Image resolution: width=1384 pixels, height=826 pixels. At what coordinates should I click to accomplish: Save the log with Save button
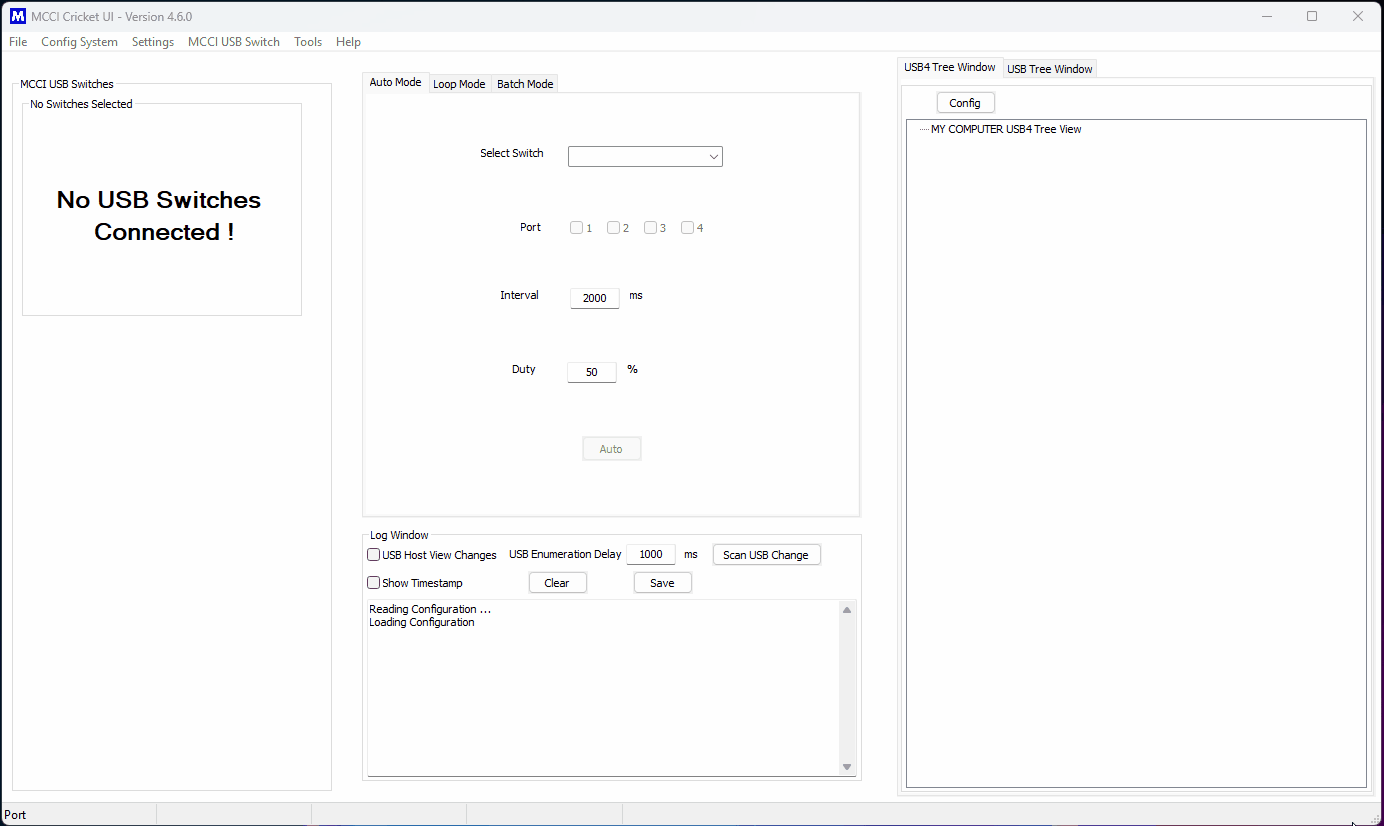[662, 583]
